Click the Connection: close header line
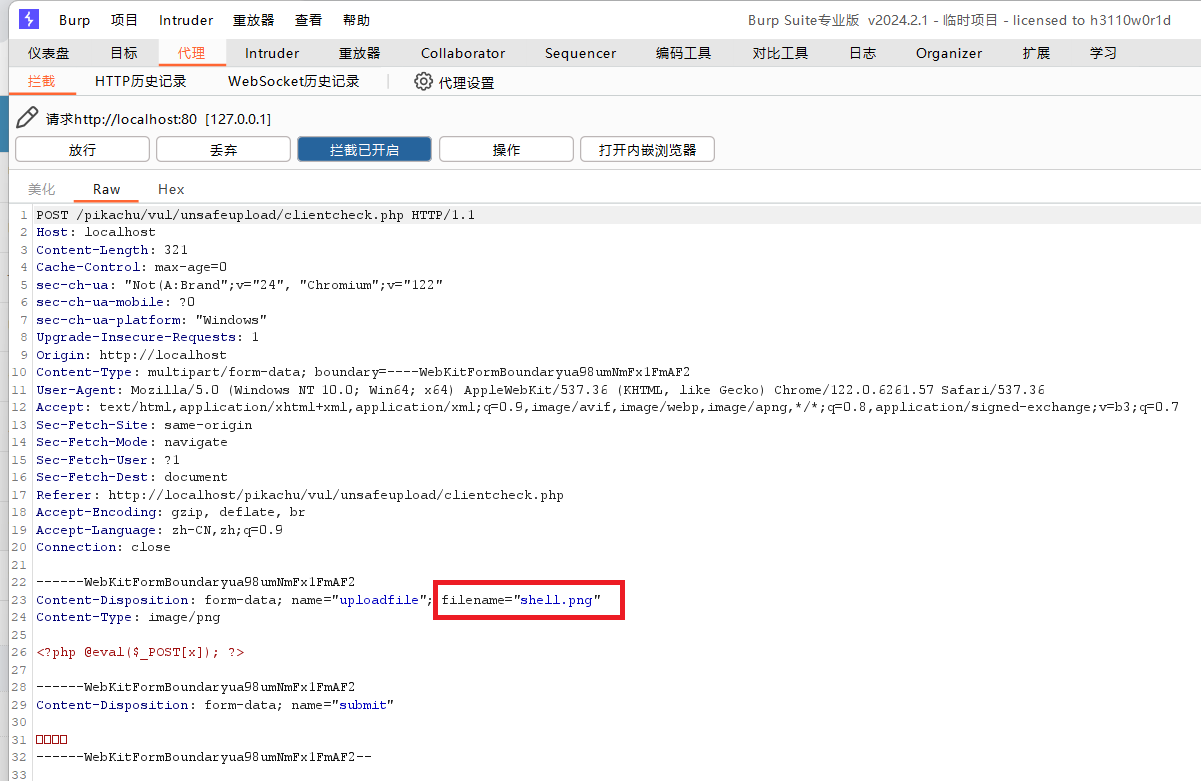The width and height of the screenshot is (1201, 781). (x=103, y=547)
